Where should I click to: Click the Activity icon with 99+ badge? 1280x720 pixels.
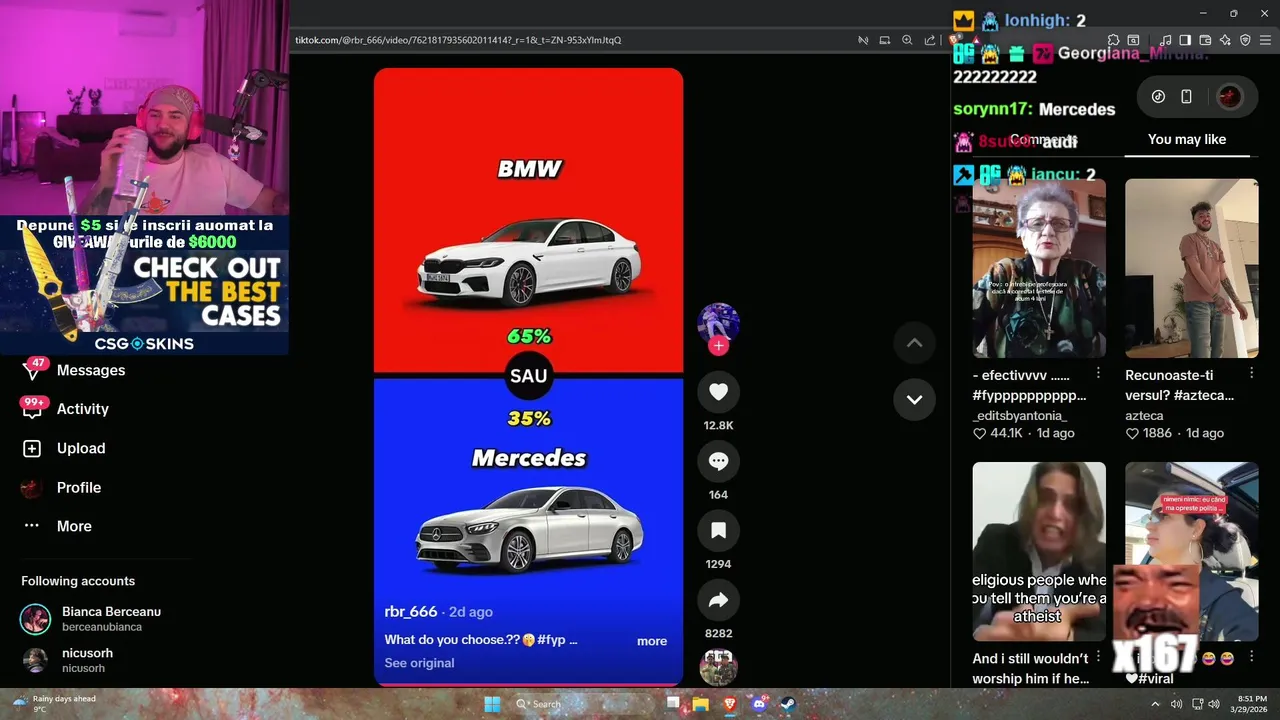coord(32,409)
